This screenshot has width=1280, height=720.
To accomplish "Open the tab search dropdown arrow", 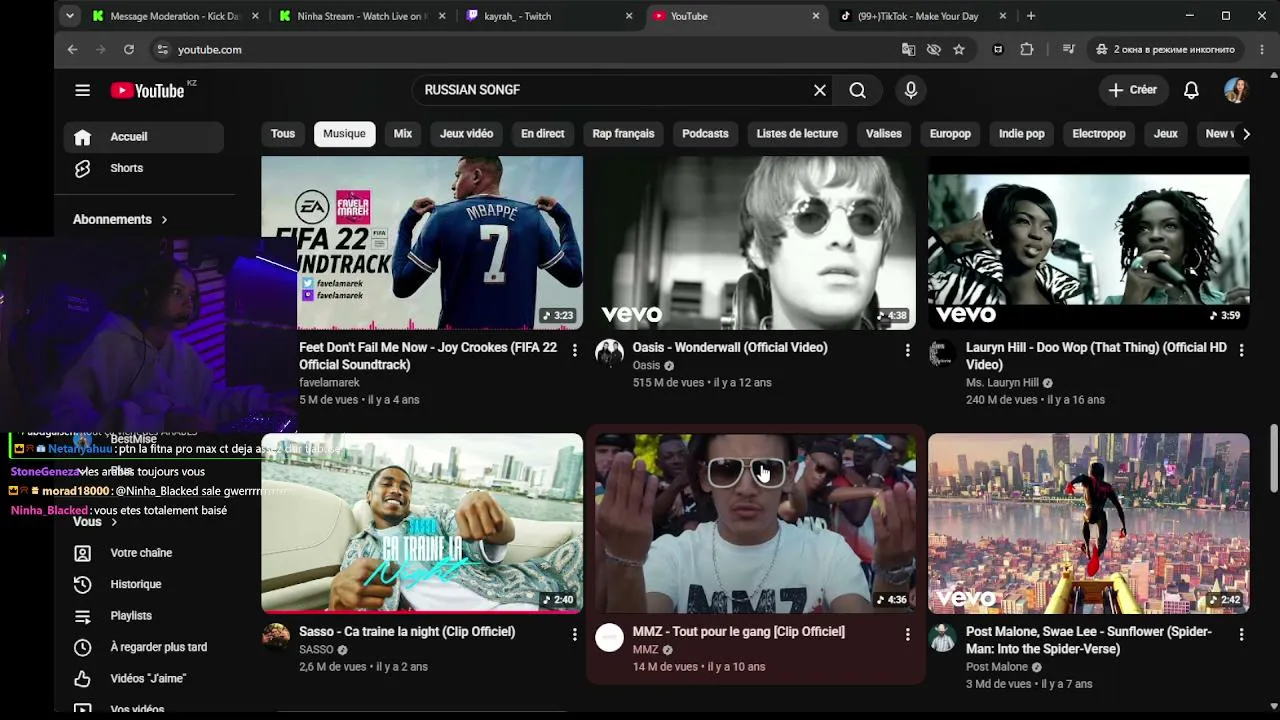I will [69, 16].
